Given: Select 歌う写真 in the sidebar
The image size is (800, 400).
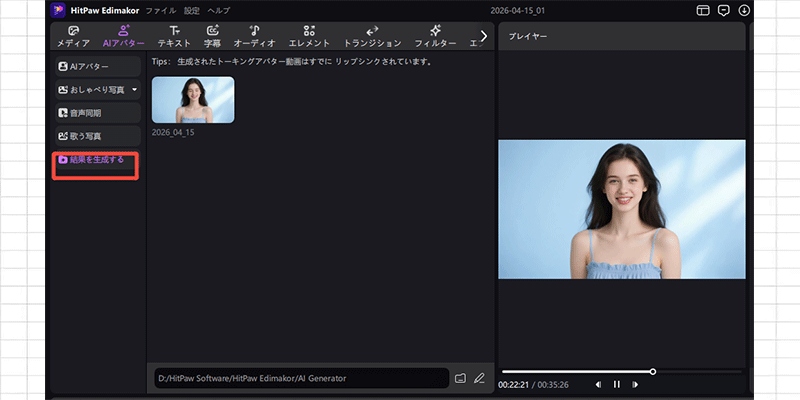Looking at the screenshot, I should (x=98, y=136).
